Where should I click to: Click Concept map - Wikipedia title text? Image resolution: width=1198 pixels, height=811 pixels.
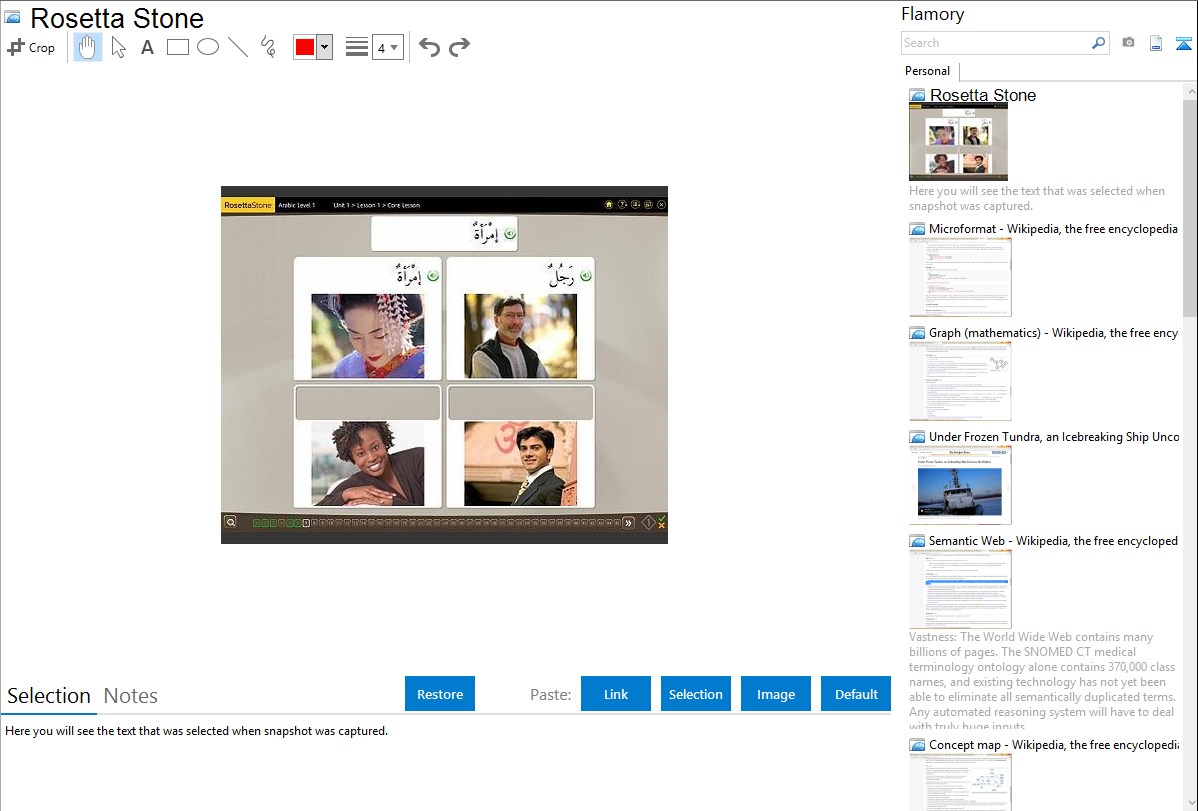[x=1053, y=744]
